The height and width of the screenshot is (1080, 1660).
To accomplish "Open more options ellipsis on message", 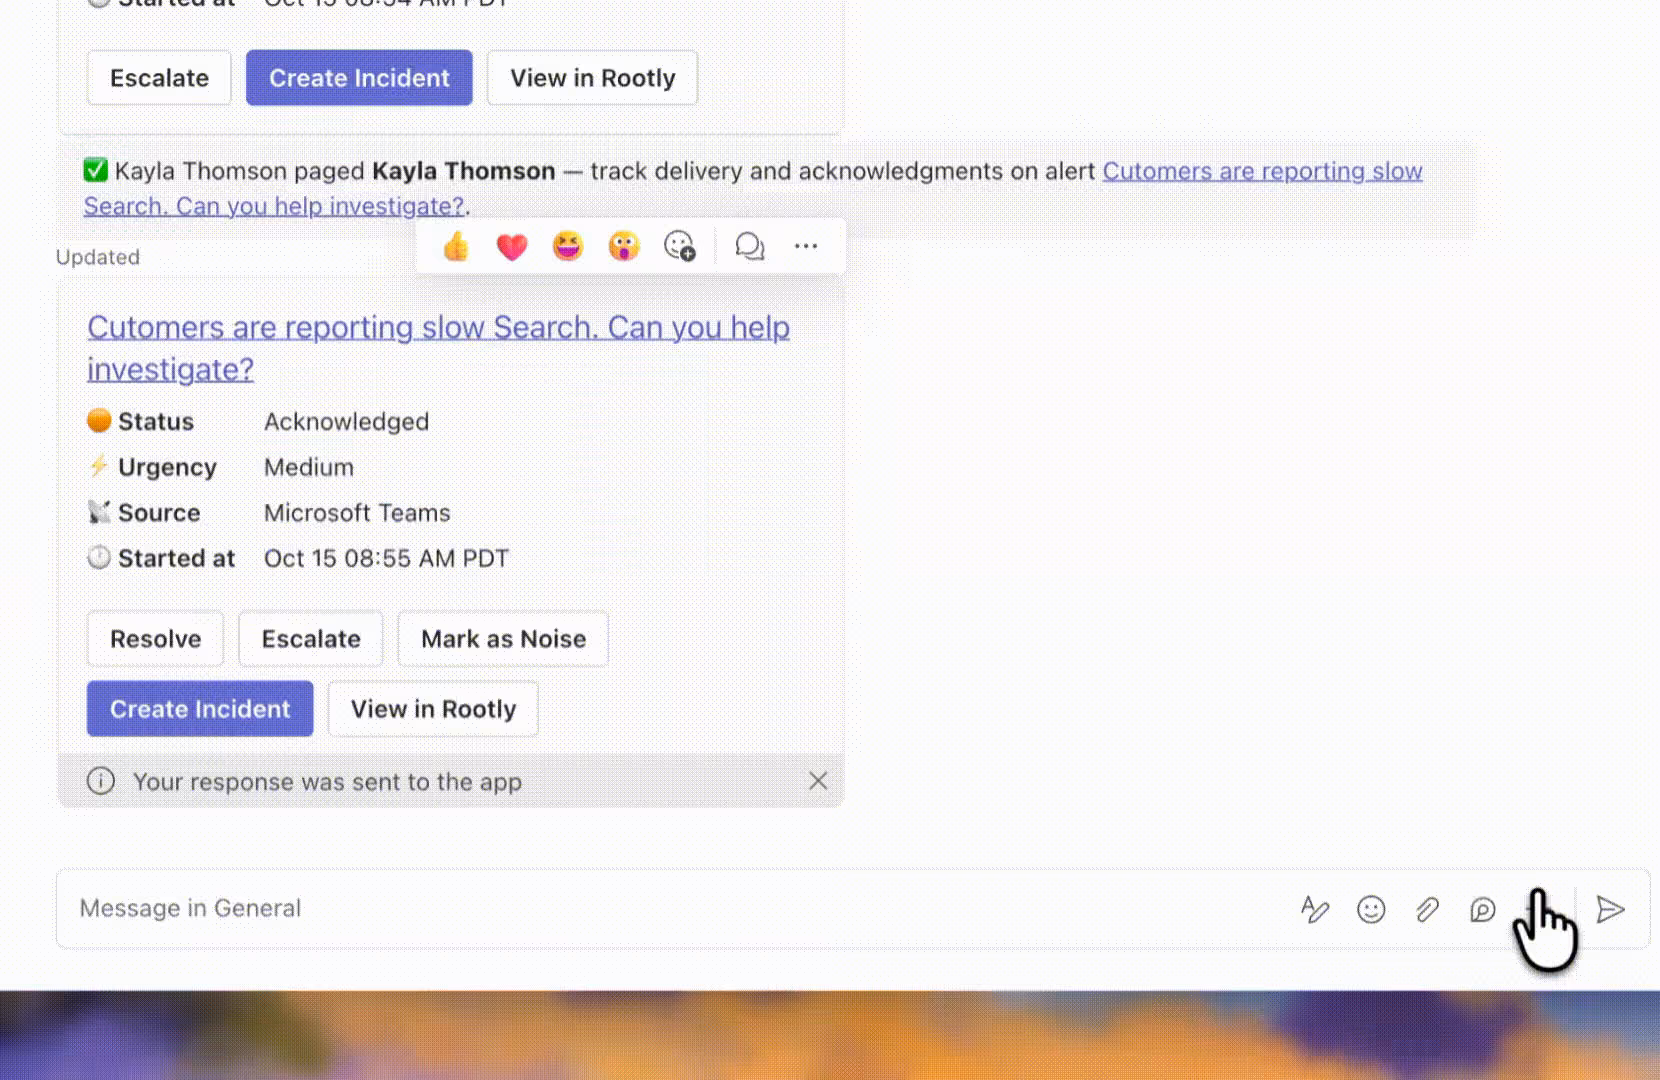I will [806, 246].
